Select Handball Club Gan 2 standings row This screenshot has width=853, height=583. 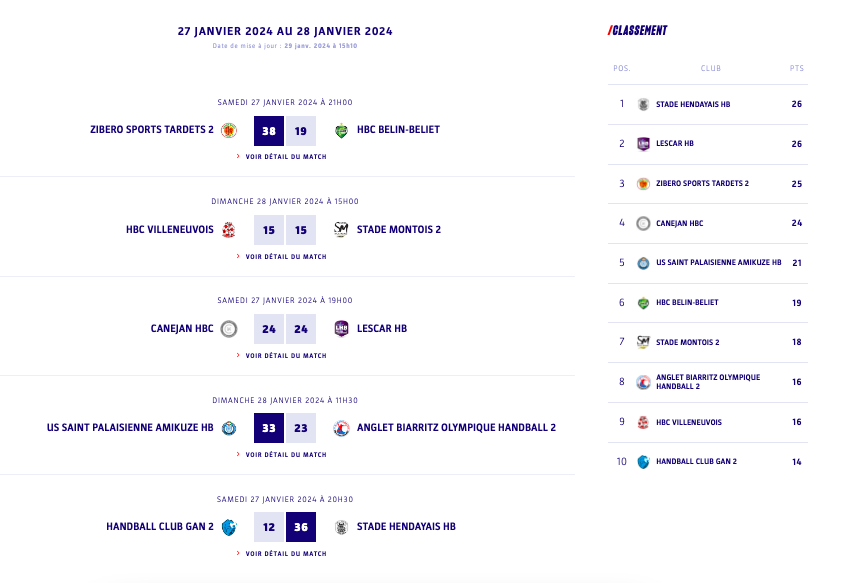pyautogui.click(x=696, y=462)
